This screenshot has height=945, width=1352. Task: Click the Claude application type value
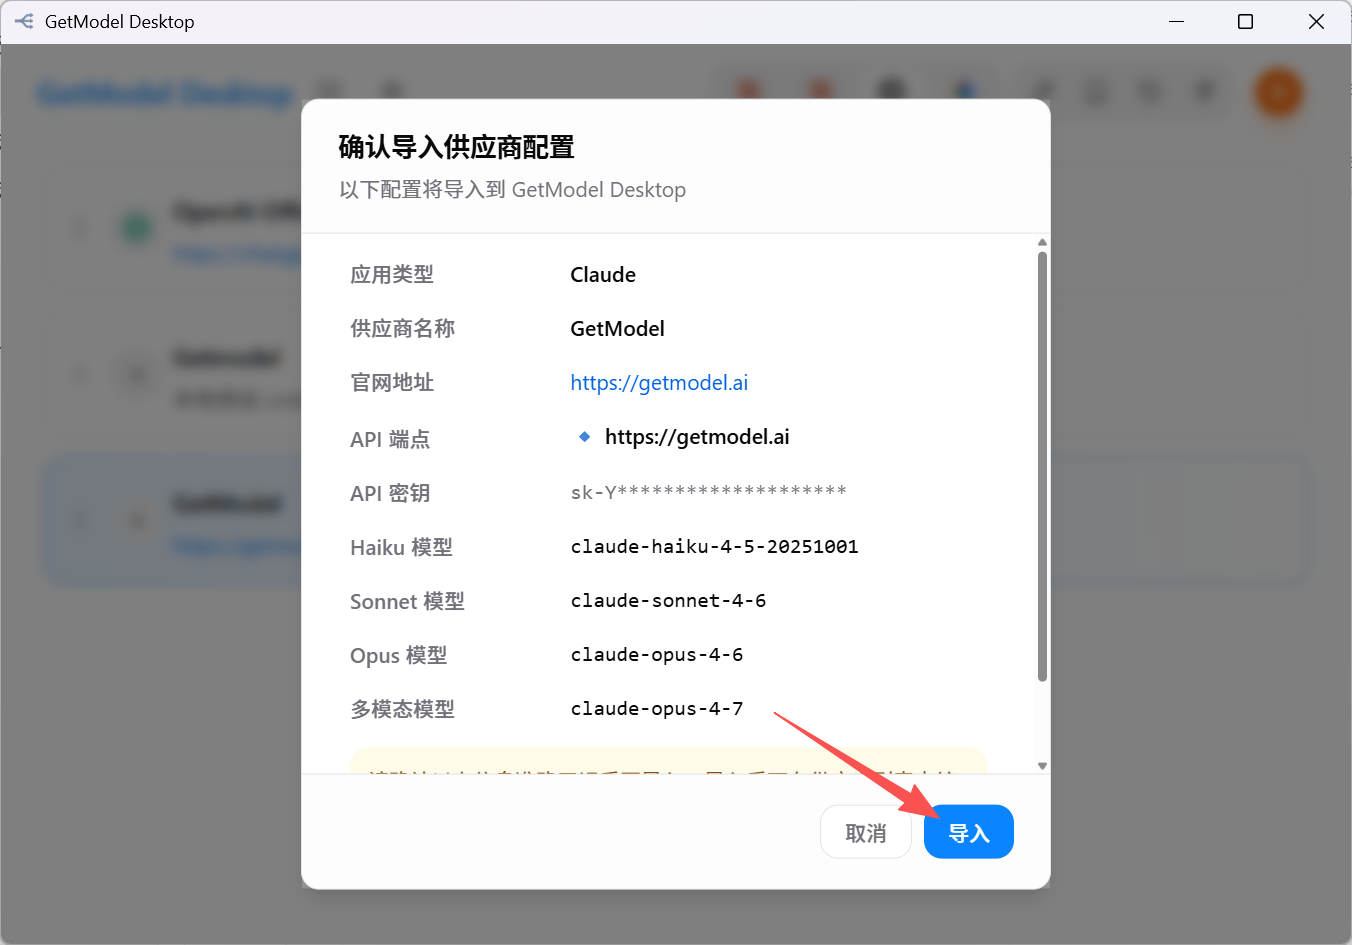click(x=603, y=275)
